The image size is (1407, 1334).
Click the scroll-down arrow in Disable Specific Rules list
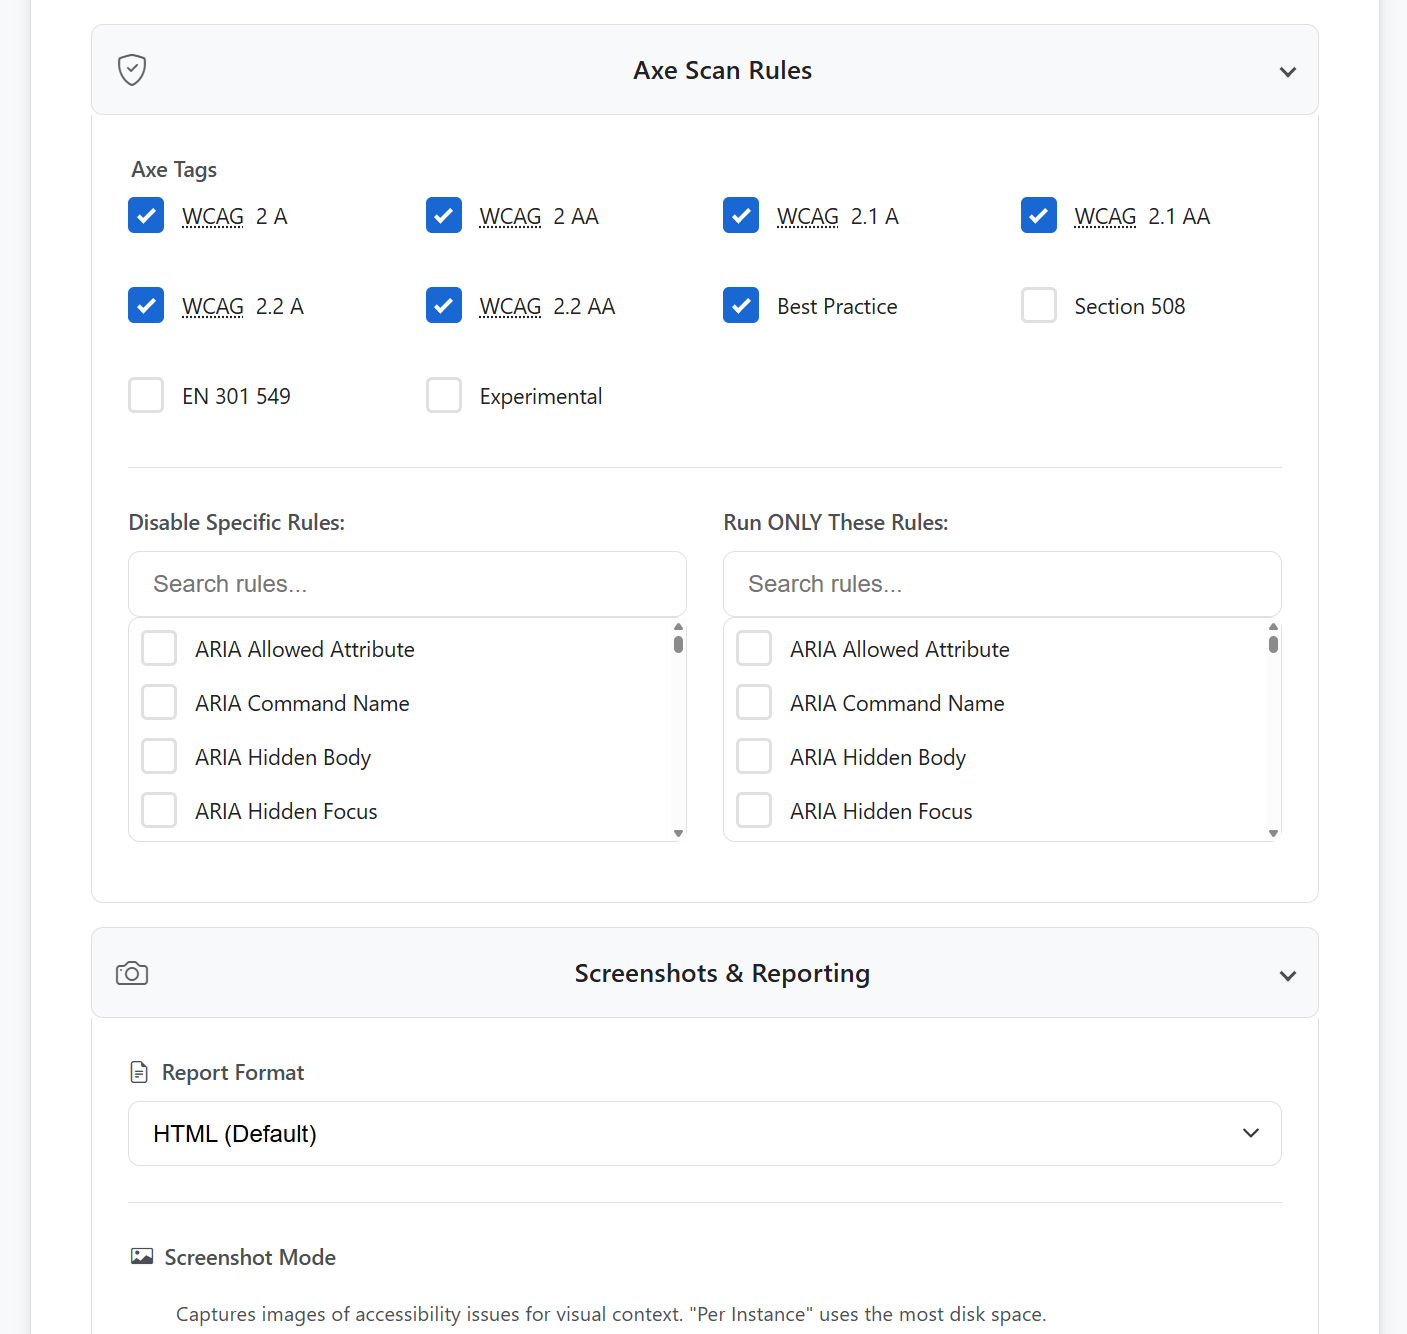tap(678, 833)
